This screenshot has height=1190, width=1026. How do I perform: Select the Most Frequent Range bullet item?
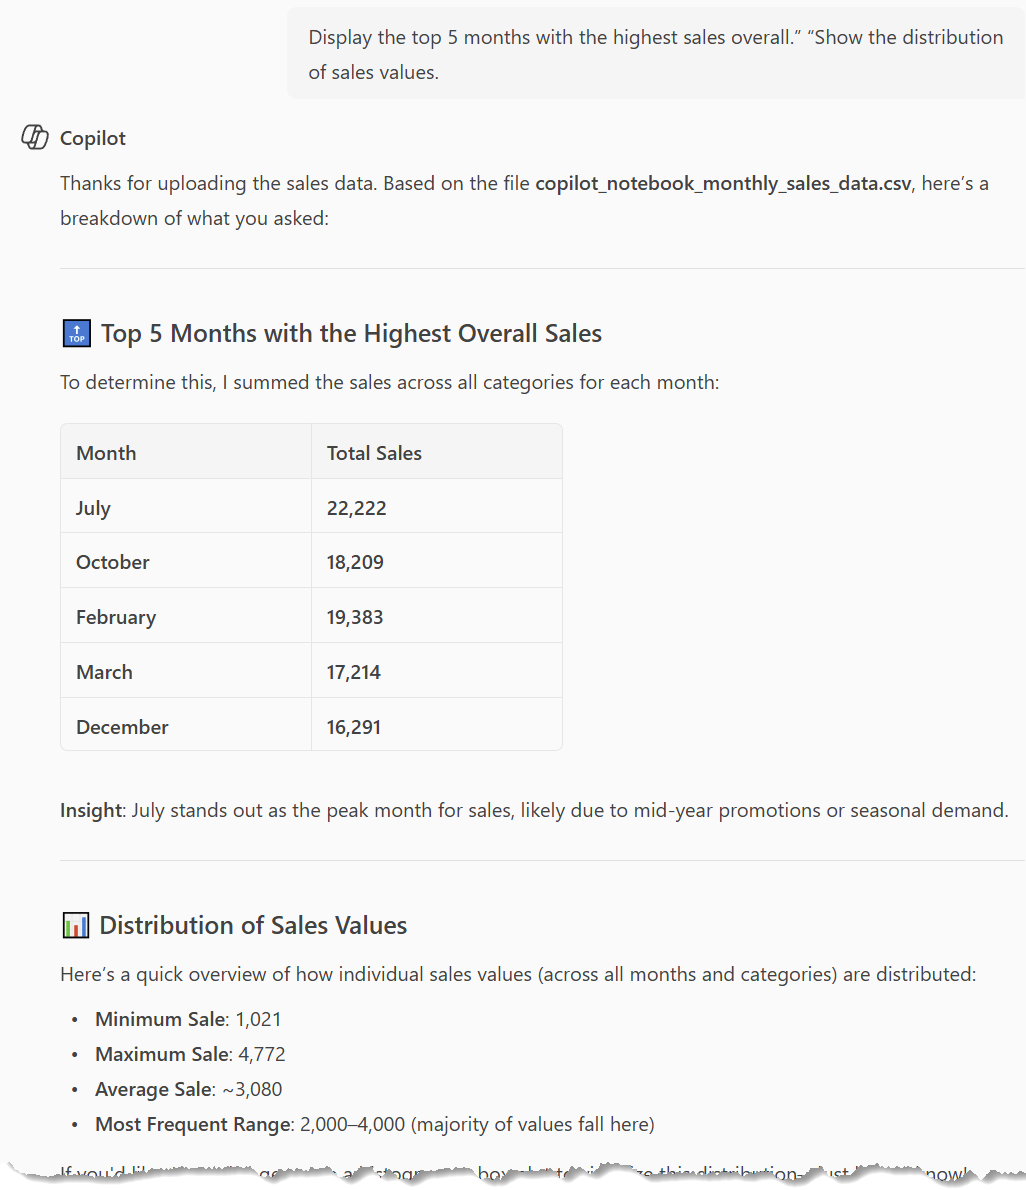pos(374,1125)
